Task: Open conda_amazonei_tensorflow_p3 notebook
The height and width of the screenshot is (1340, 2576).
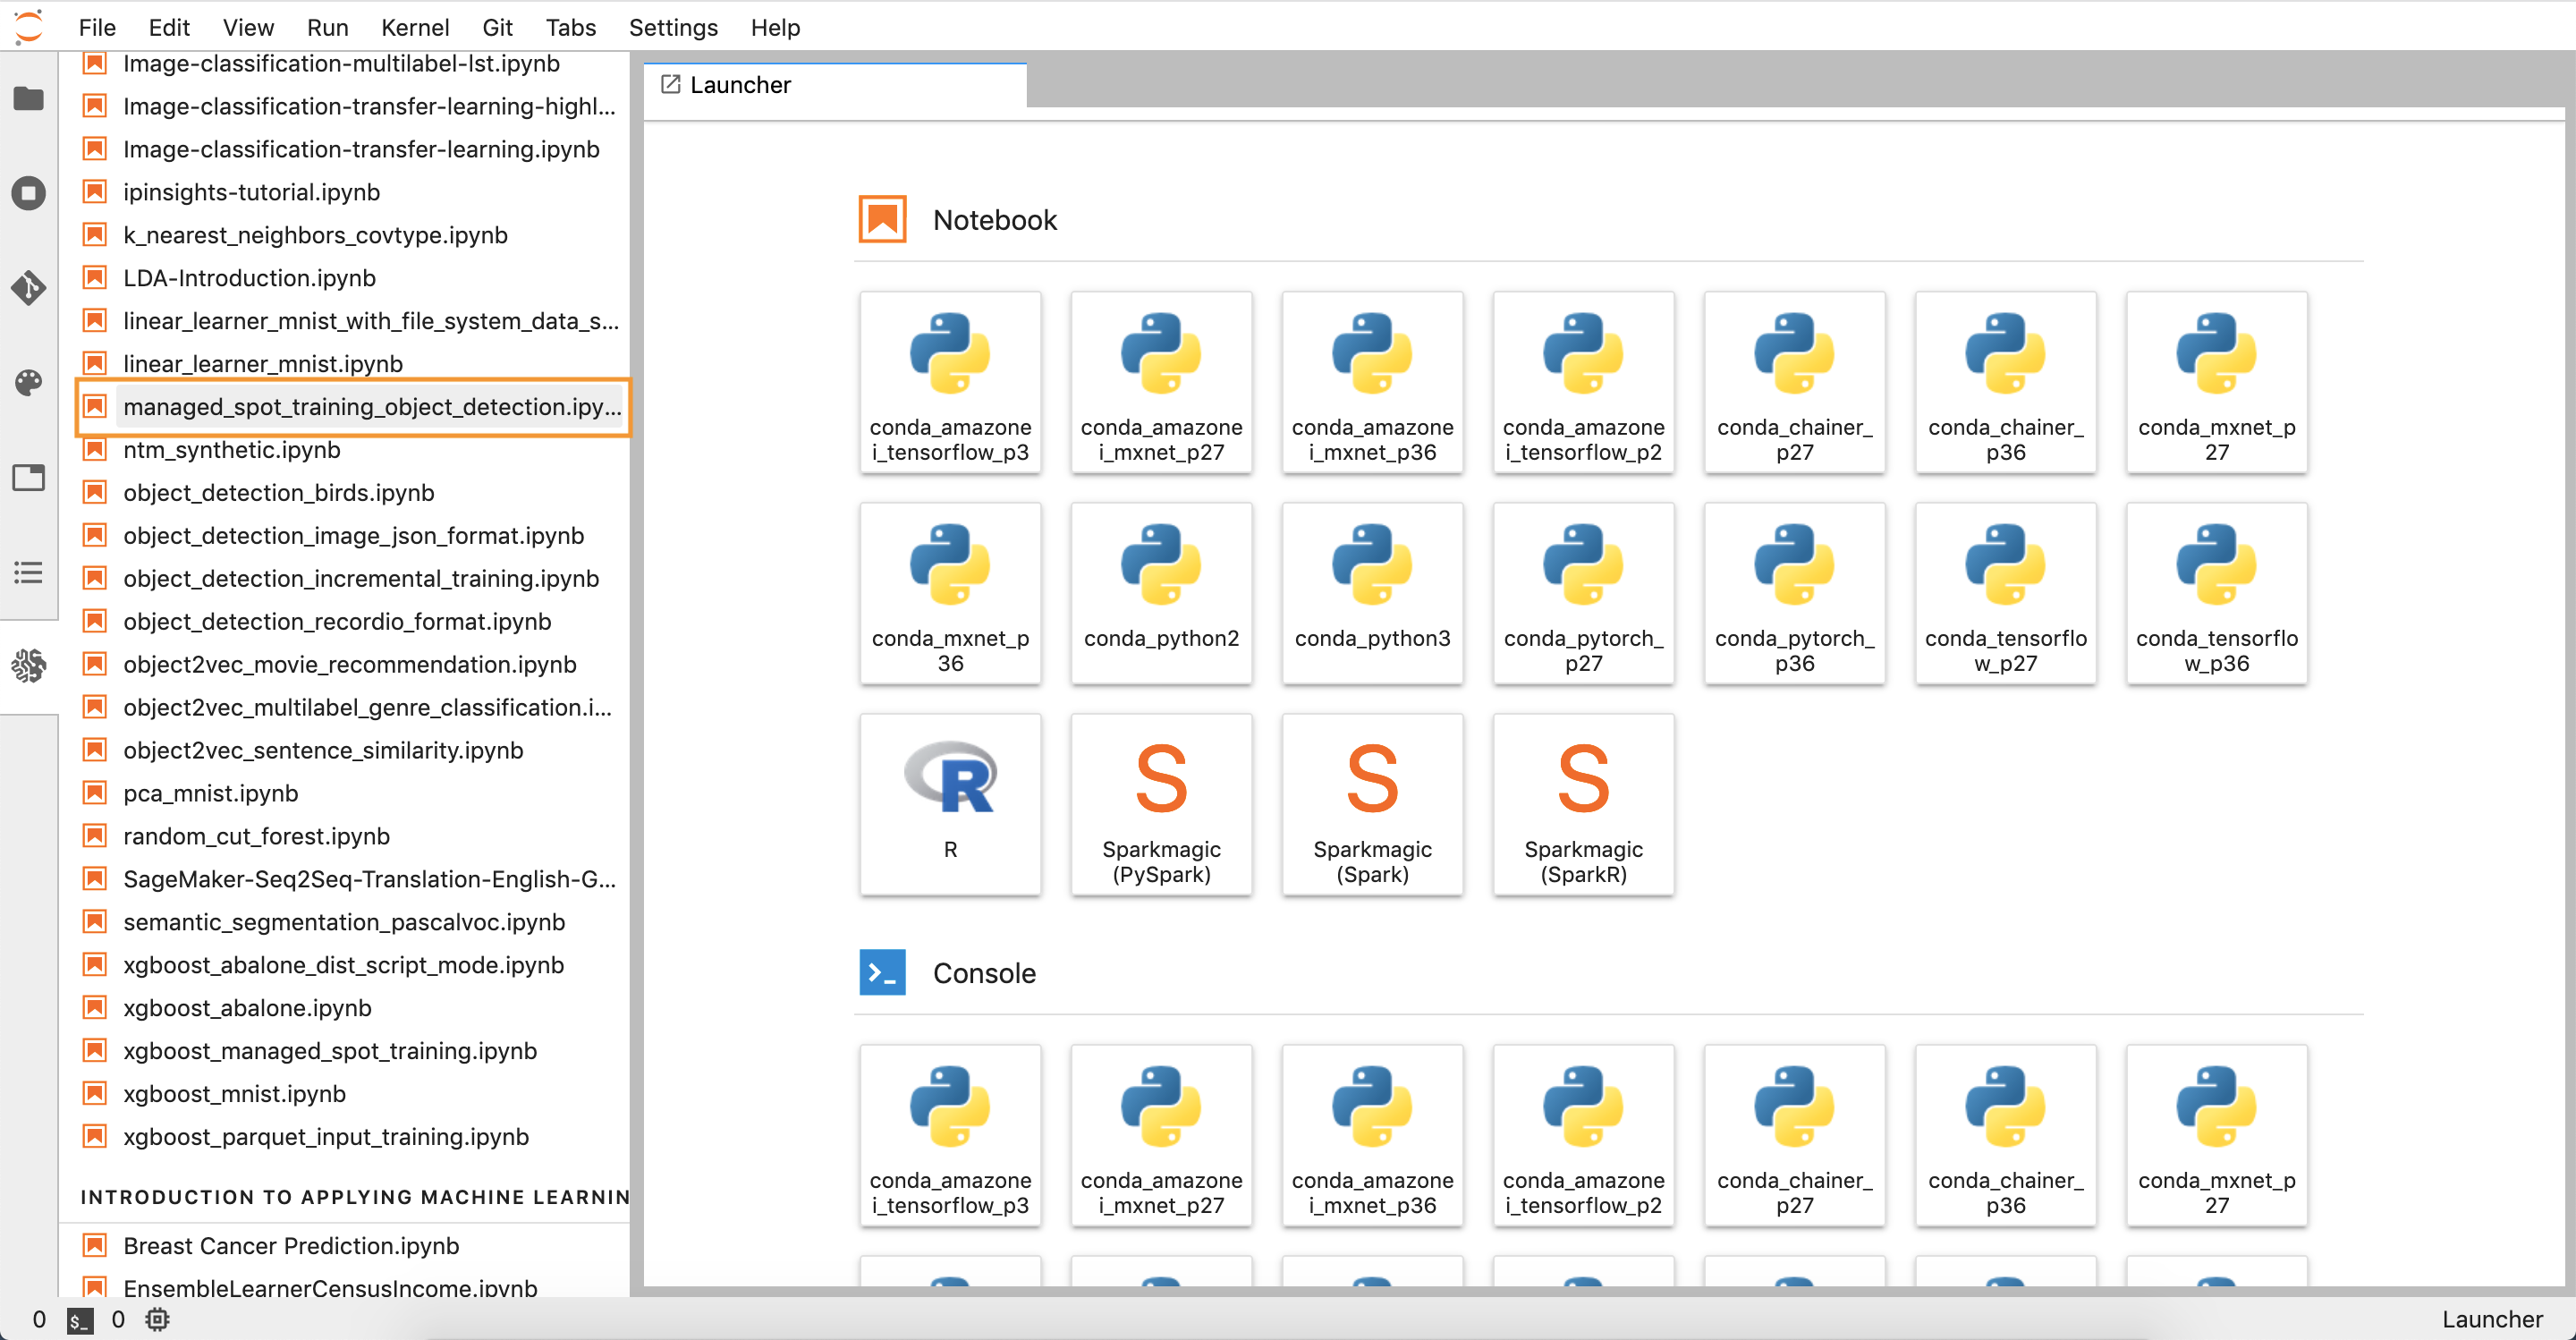Action: click(951, 380)
